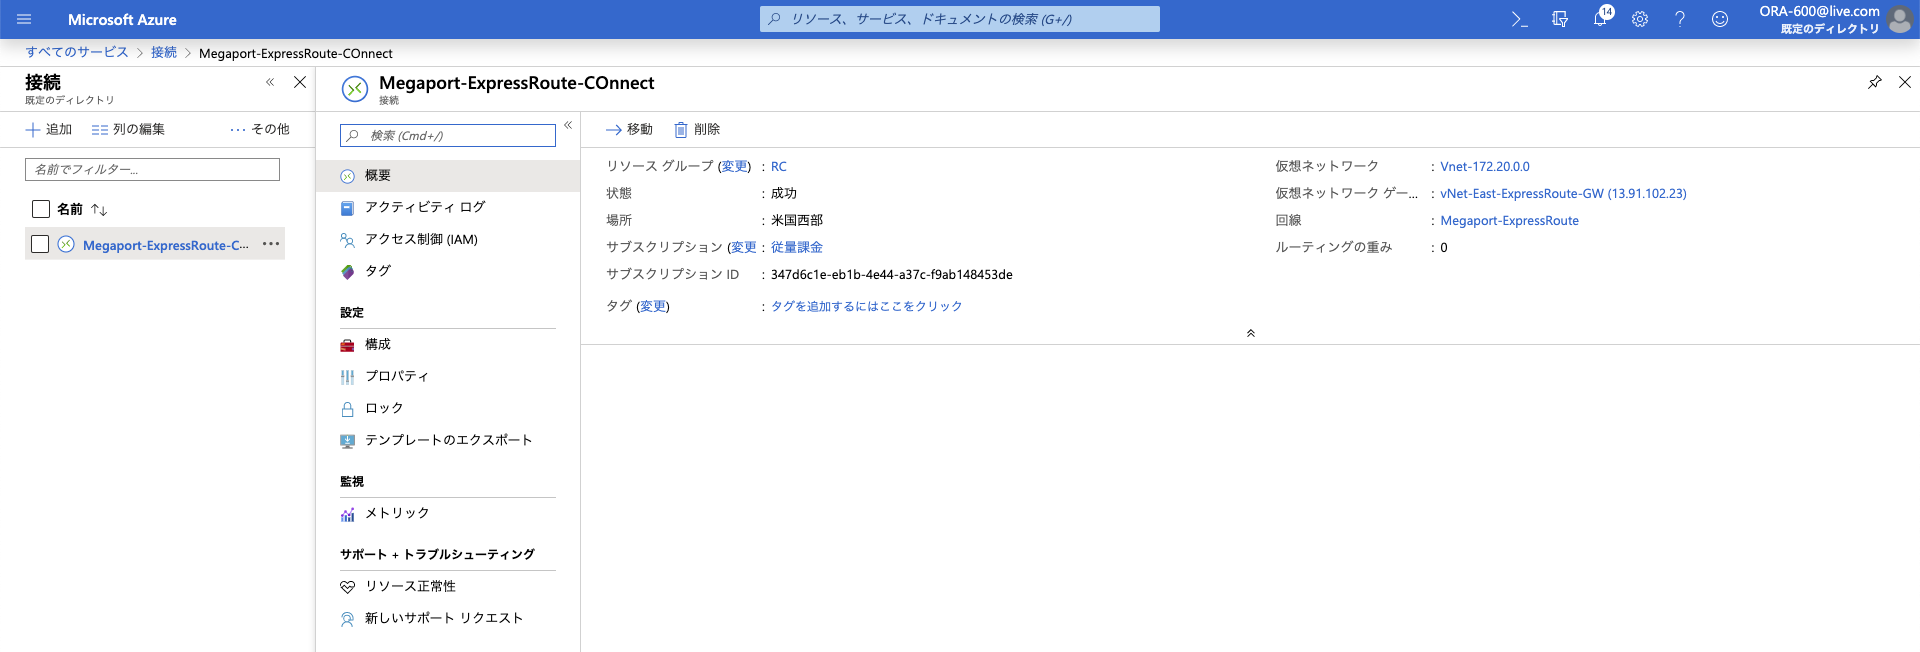Open resource group RC link

tap(779, 167)
